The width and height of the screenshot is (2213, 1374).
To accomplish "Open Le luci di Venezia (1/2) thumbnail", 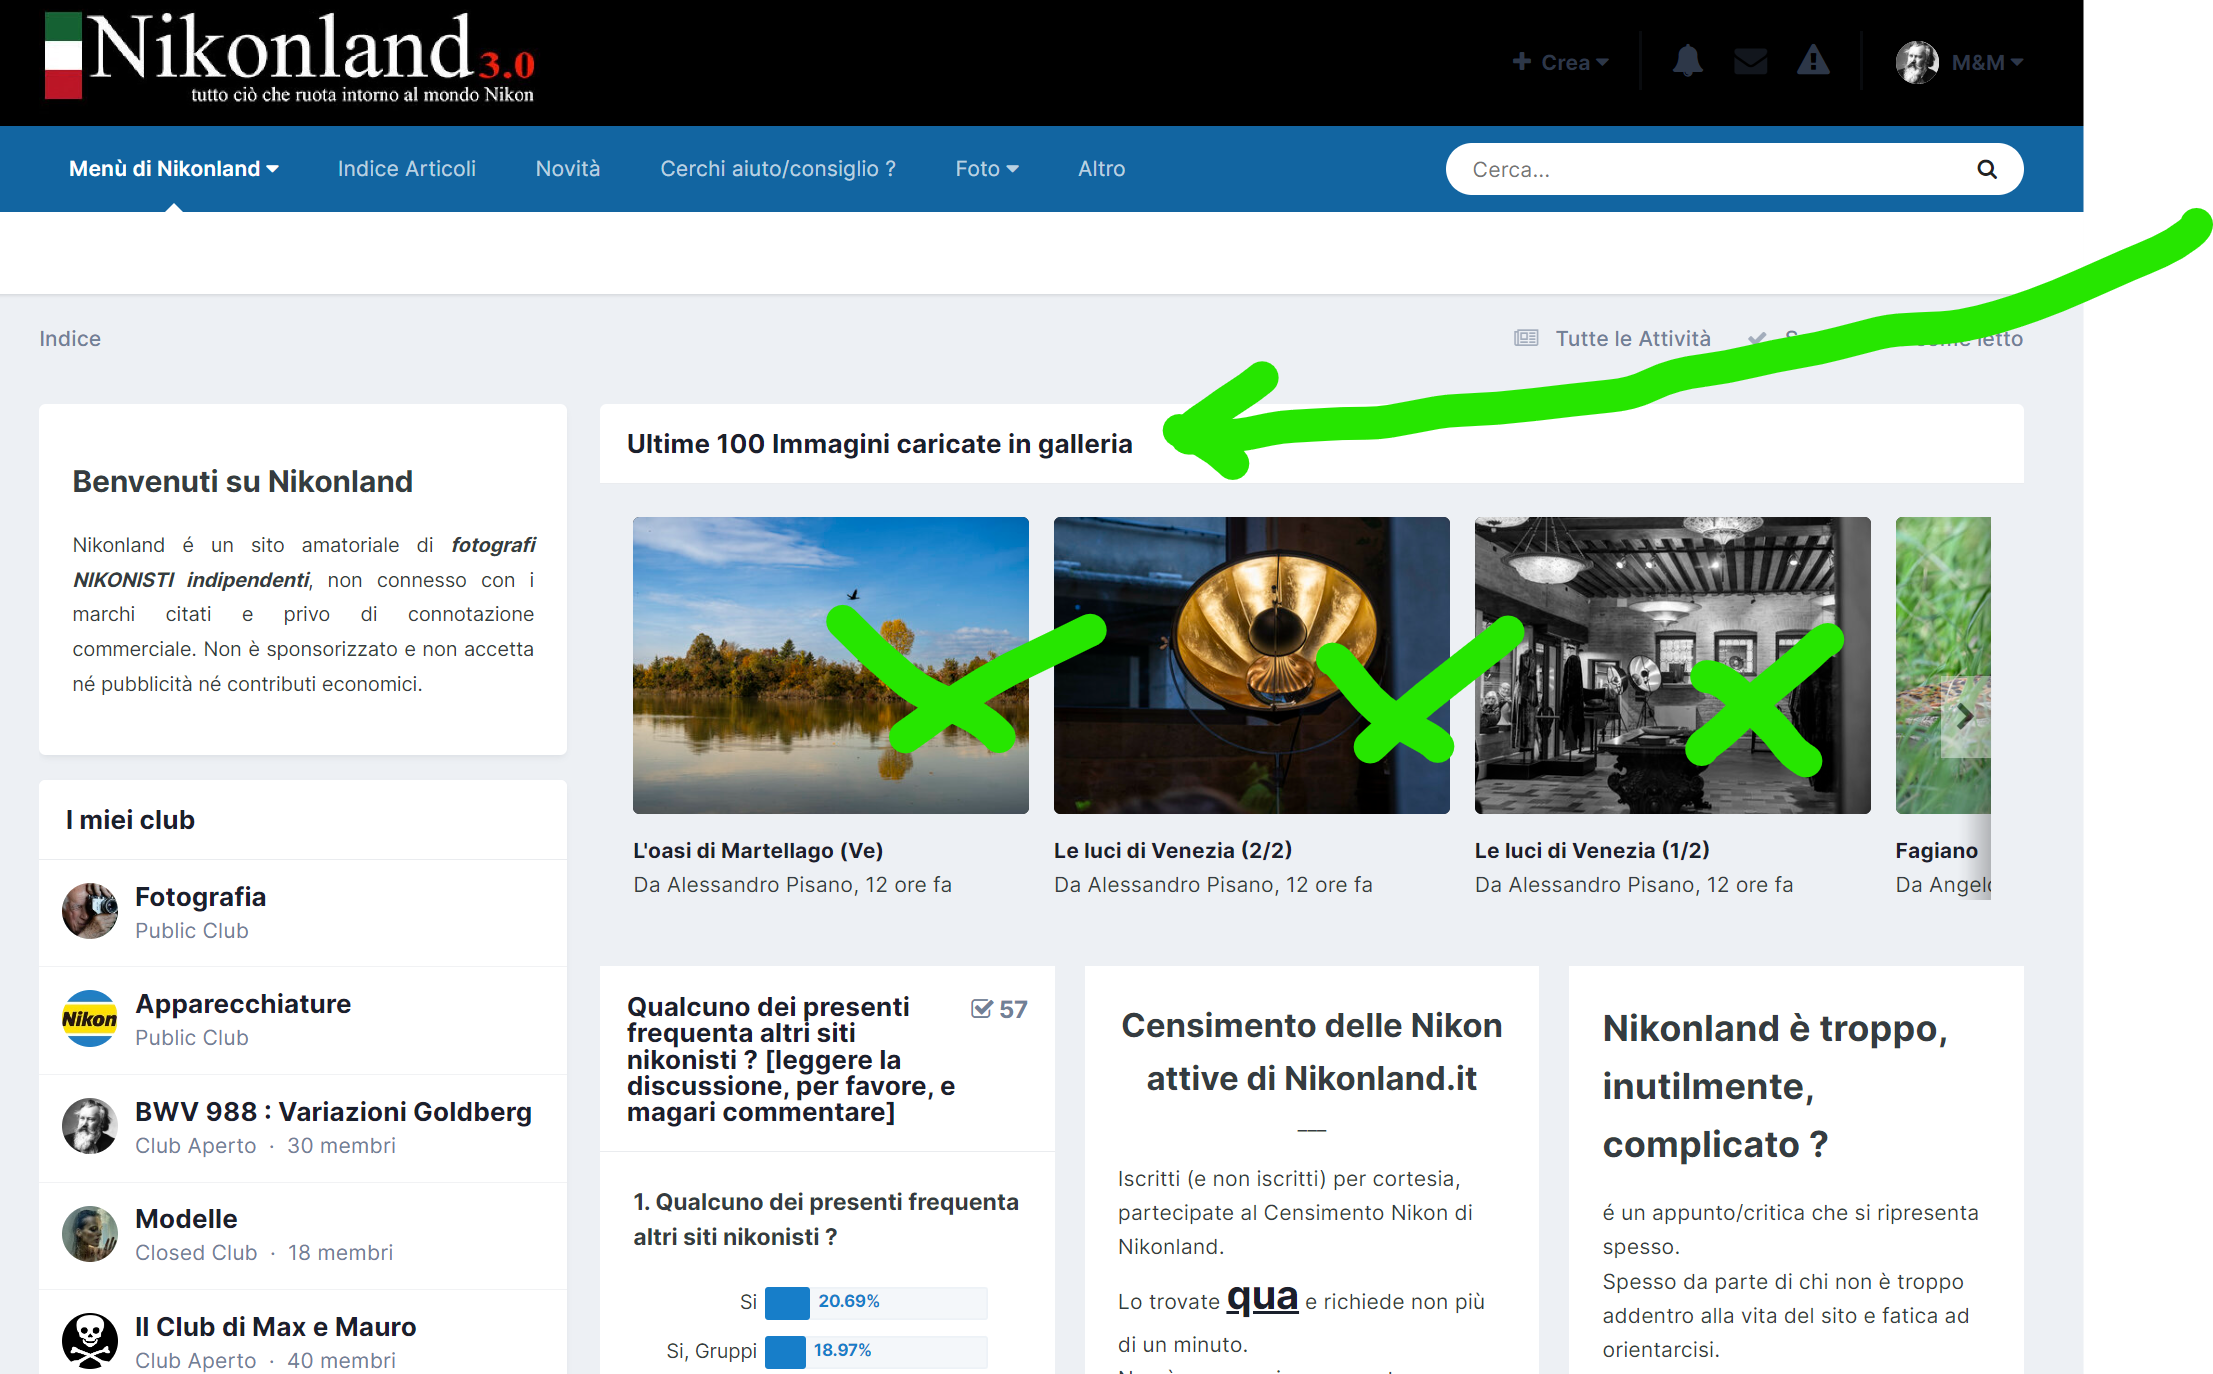I will click(x=1672, y=665).
